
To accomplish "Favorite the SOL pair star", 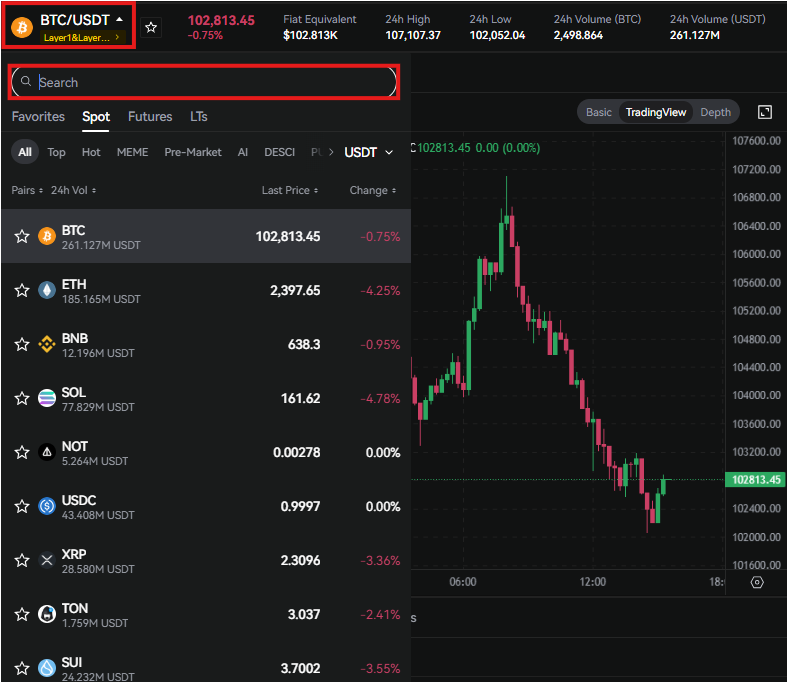I will 22,398.
